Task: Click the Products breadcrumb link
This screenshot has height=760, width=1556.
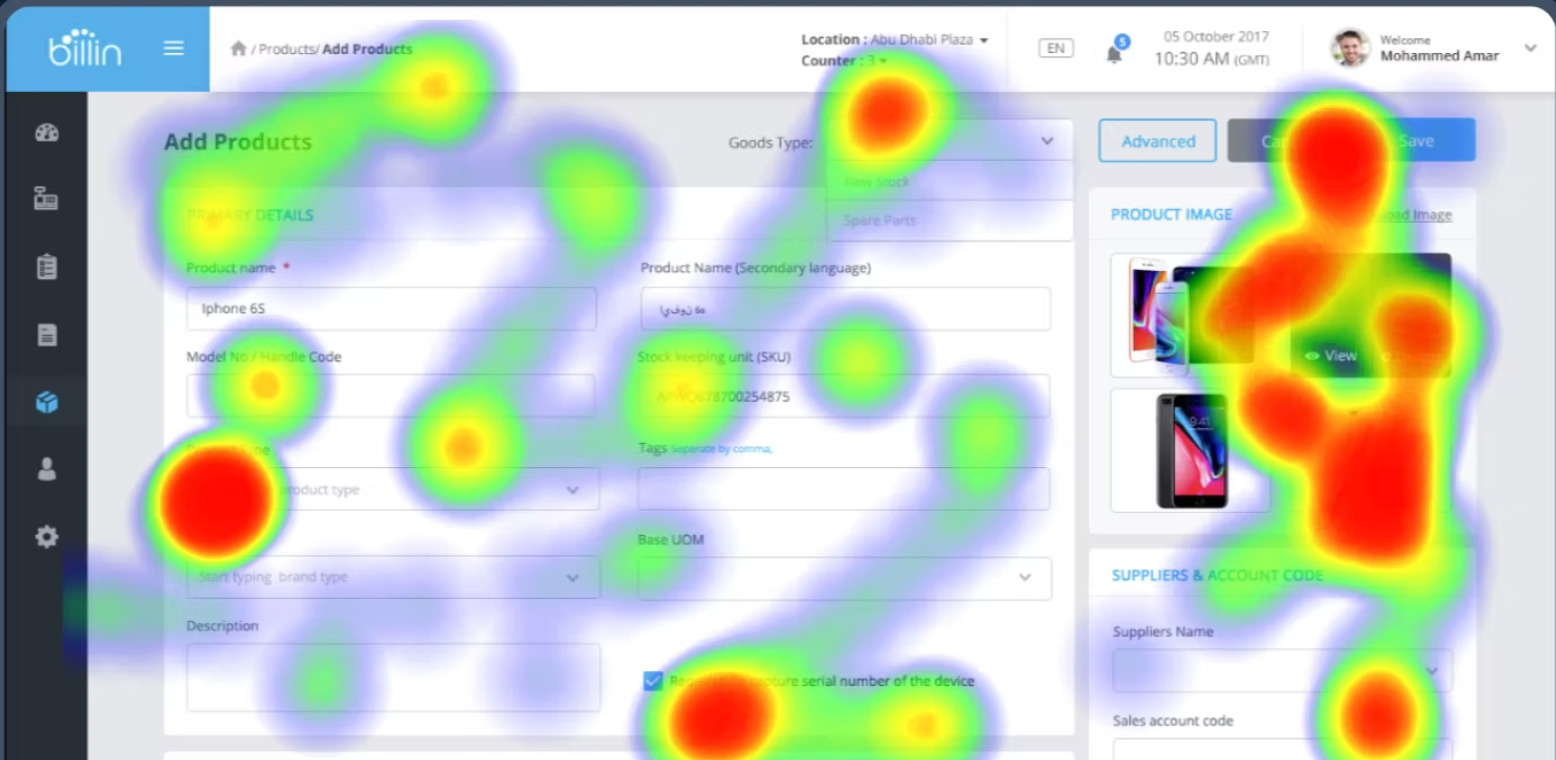Action: pos(288,49)
